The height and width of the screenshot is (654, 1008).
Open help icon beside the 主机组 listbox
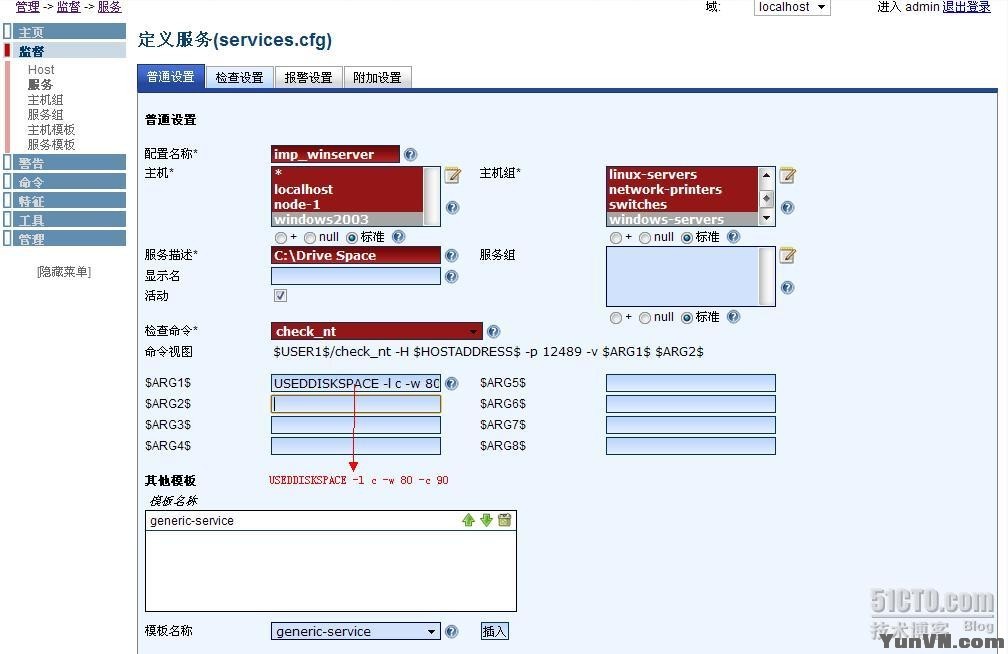coord(788,208)
